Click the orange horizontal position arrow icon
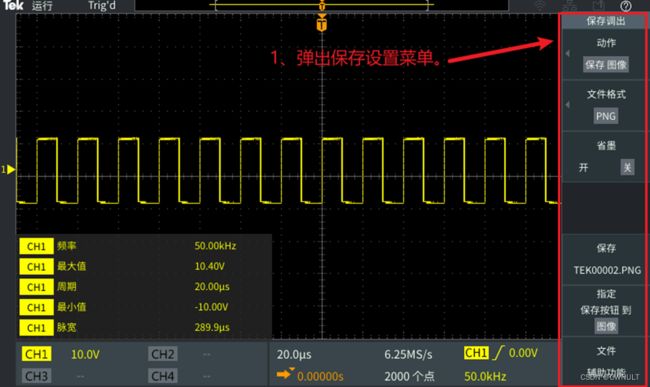The image size is (650, 387). (x=285, y=374)
